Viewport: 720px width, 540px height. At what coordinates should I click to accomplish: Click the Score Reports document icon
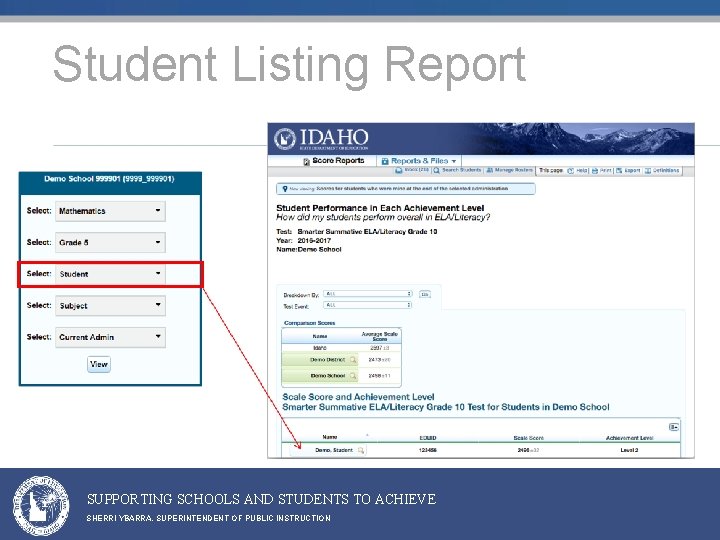(306, 162)
